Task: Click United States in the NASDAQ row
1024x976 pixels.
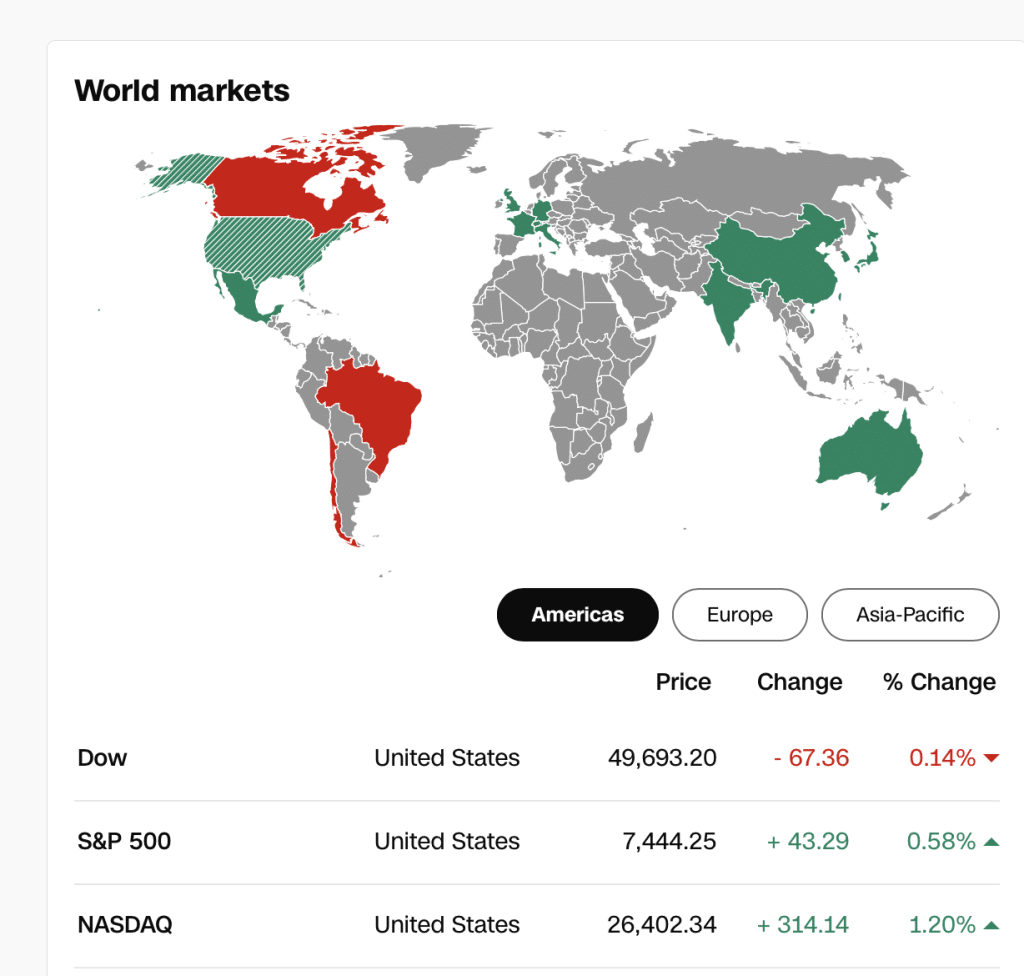Action: click(447, 925)
